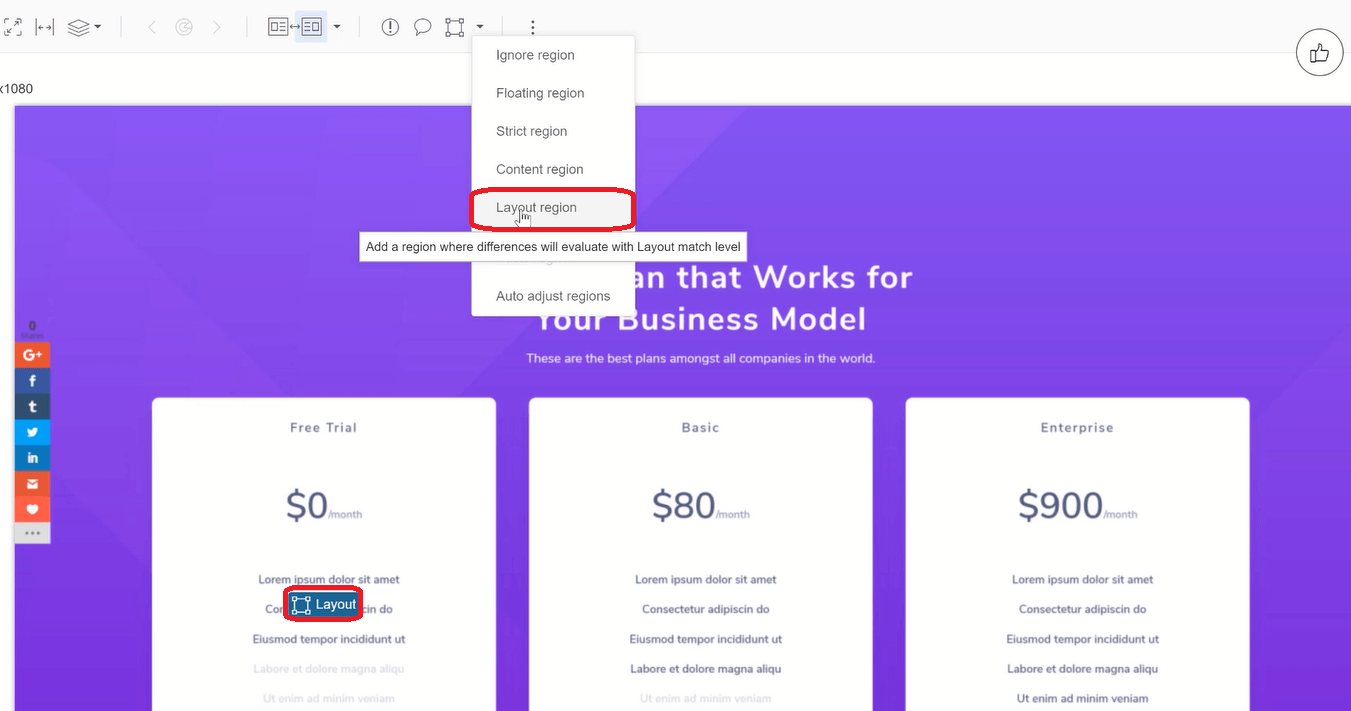Click the $900 price text
Image resolution: width=1351 pixels, height=711 pixels.
[1061, 506]
